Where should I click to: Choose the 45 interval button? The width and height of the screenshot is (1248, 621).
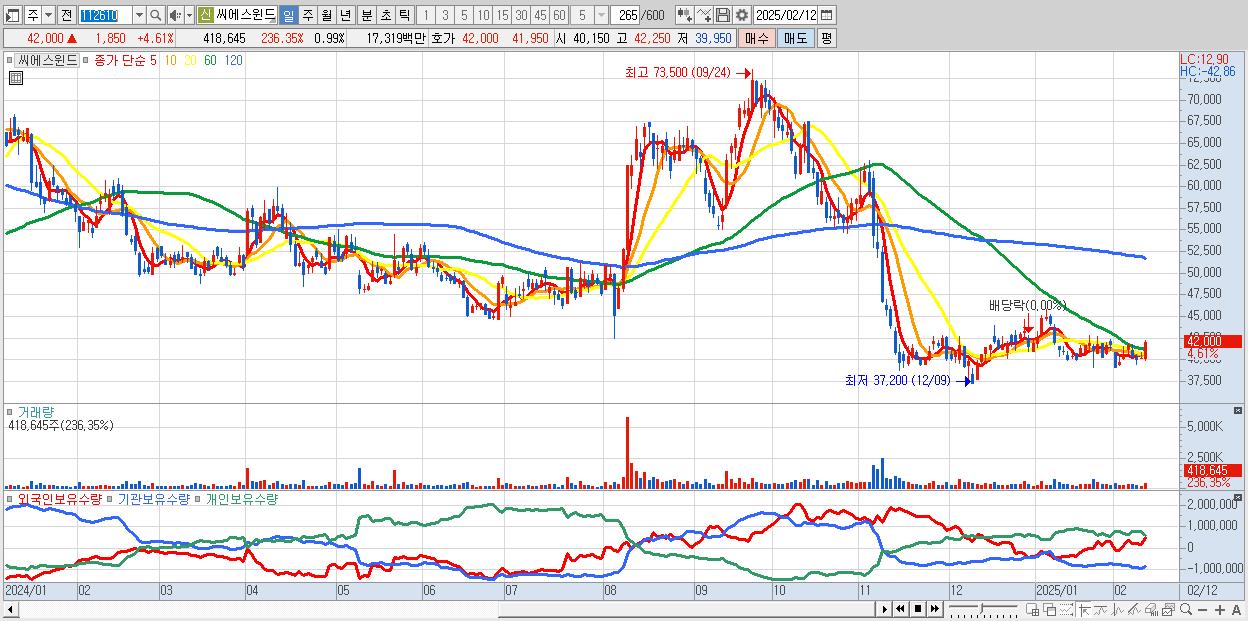(540, 15)
